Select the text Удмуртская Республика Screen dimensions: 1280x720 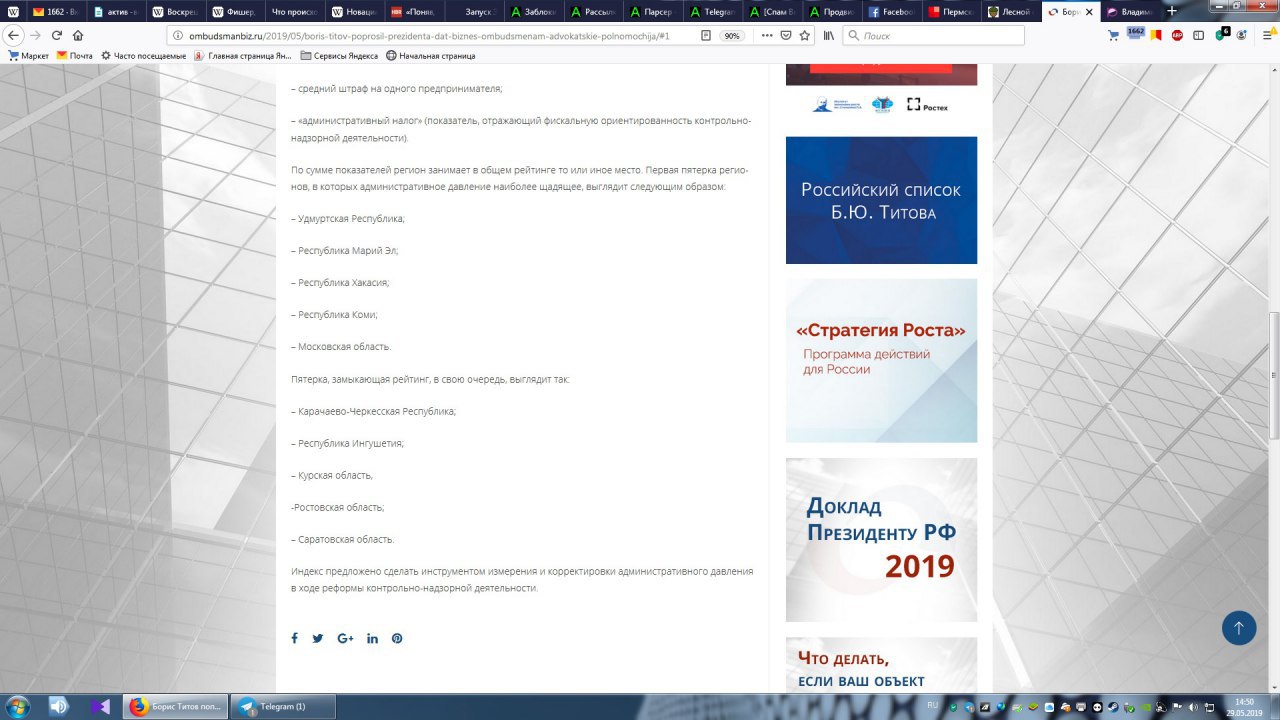pos(351,218)
